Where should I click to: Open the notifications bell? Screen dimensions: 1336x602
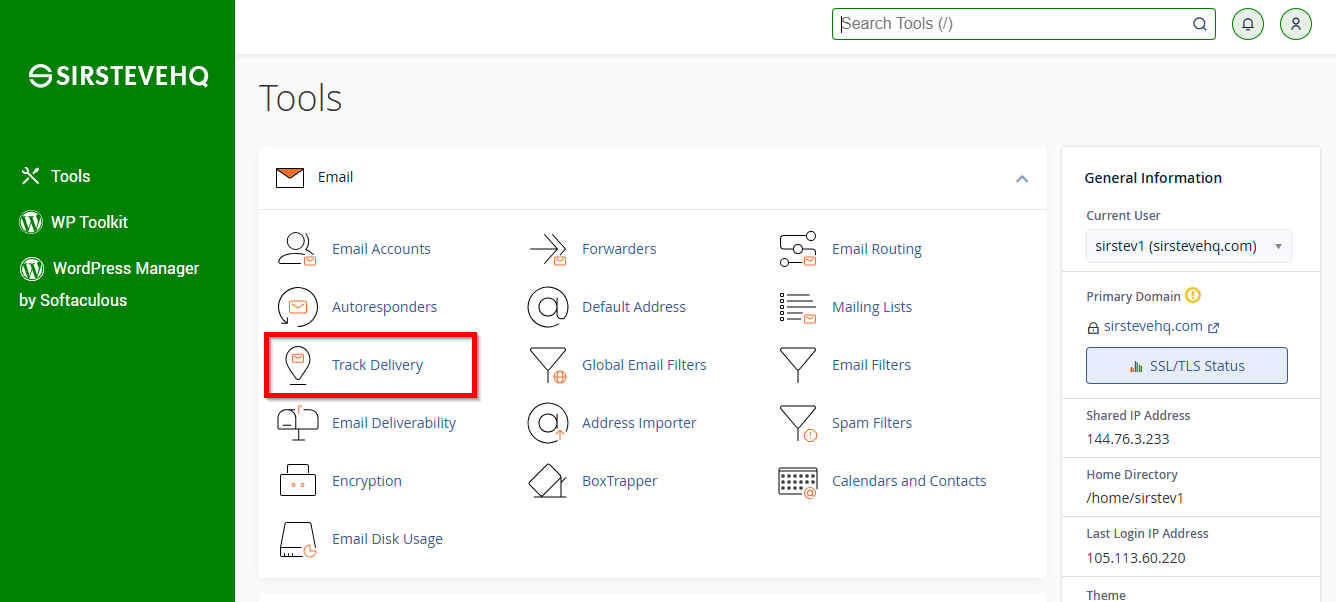point(1248,24)
